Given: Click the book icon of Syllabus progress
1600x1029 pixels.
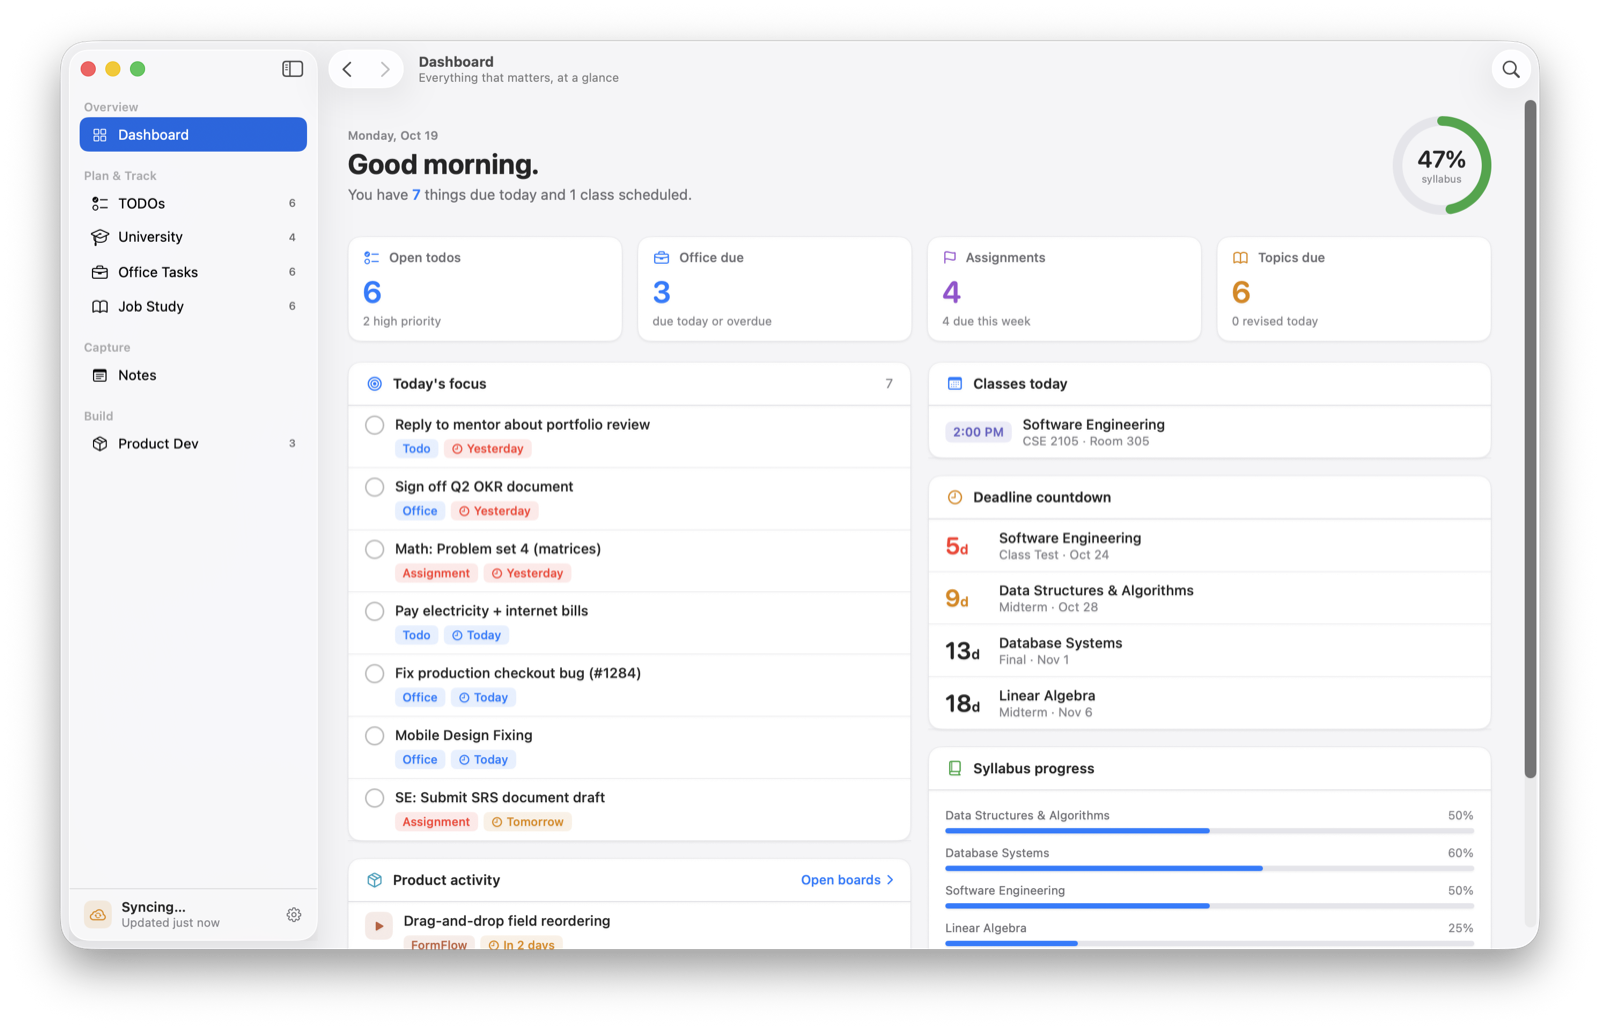Looking at the screenshot, I should tap(955, 768).
